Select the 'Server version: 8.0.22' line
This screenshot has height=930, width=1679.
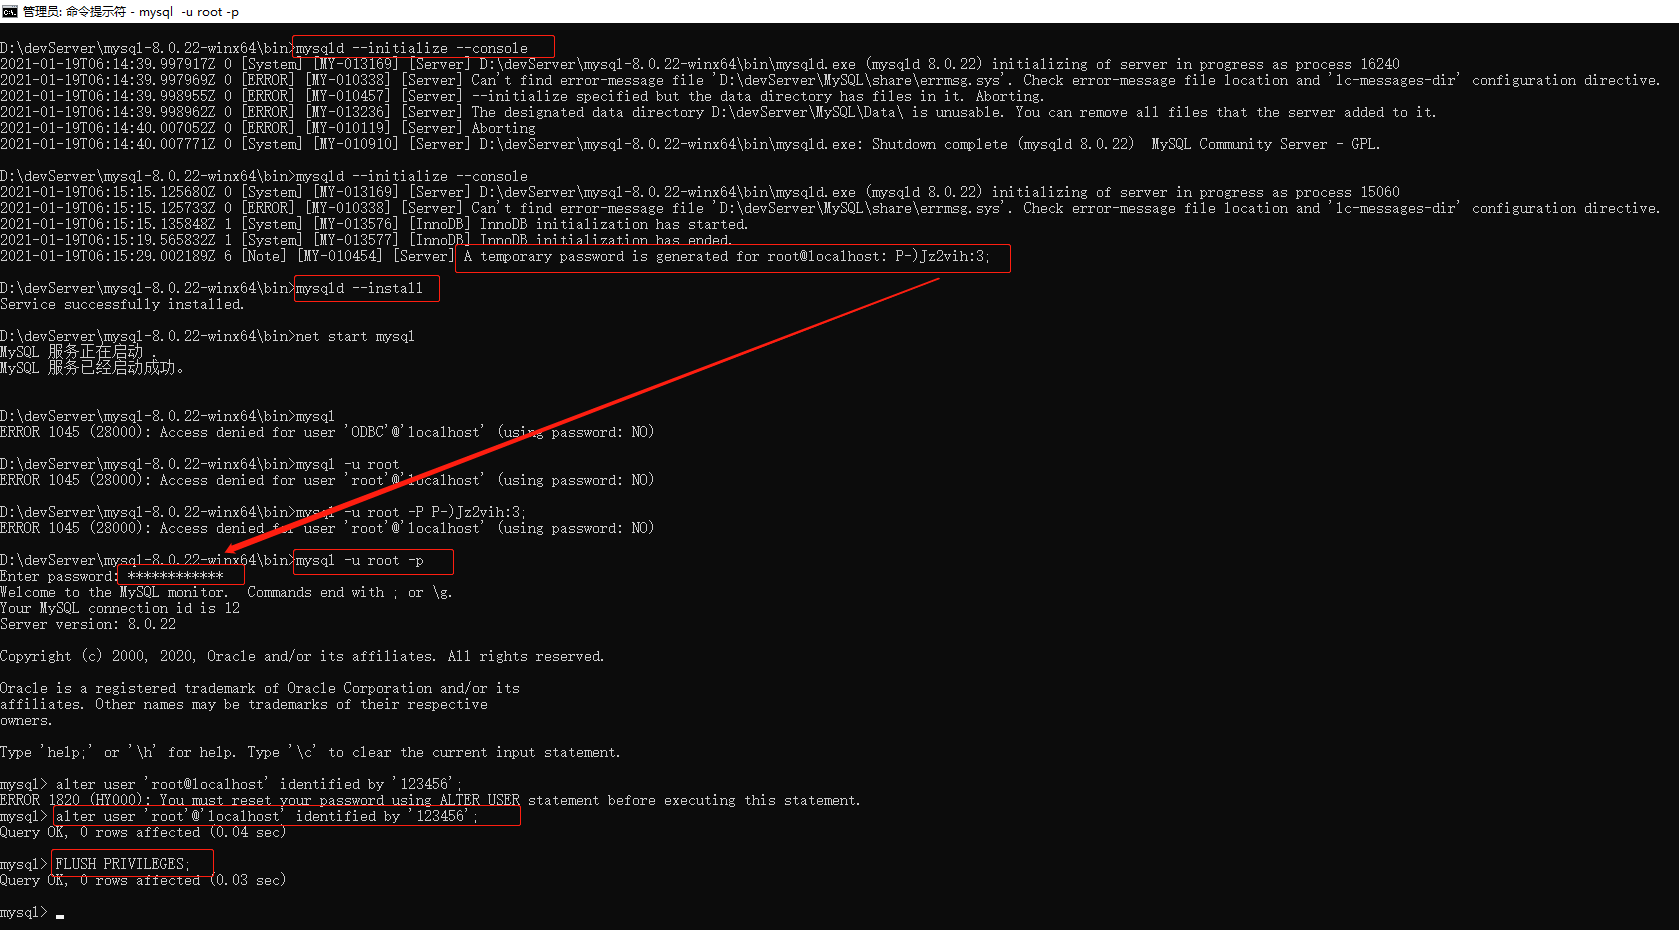point(88,624)
